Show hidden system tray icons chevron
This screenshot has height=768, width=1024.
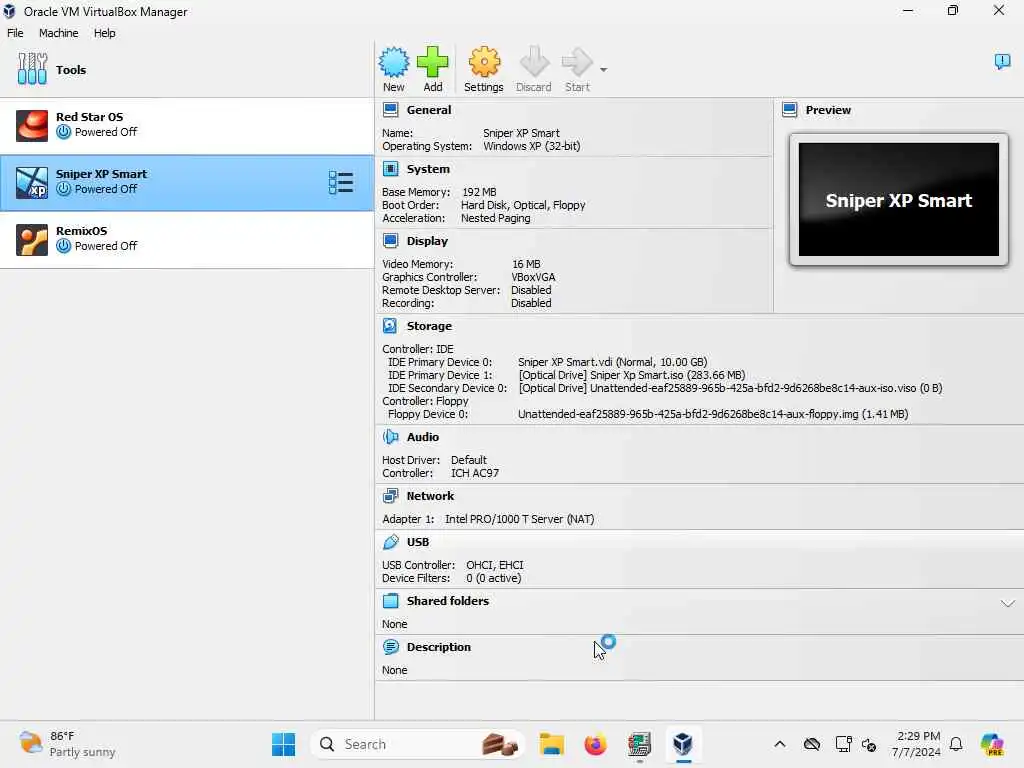(x=780, y=744)
